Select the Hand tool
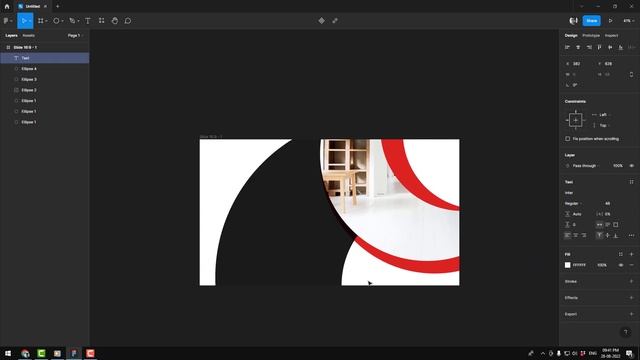The height and width of the screenshot is (360, 640). point(115,21)
